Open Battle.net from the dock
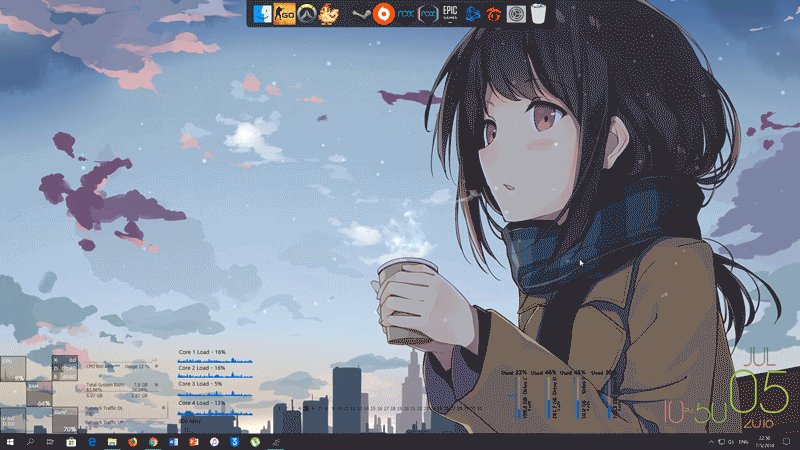This screenshot has height=450, width=800. 472,14
